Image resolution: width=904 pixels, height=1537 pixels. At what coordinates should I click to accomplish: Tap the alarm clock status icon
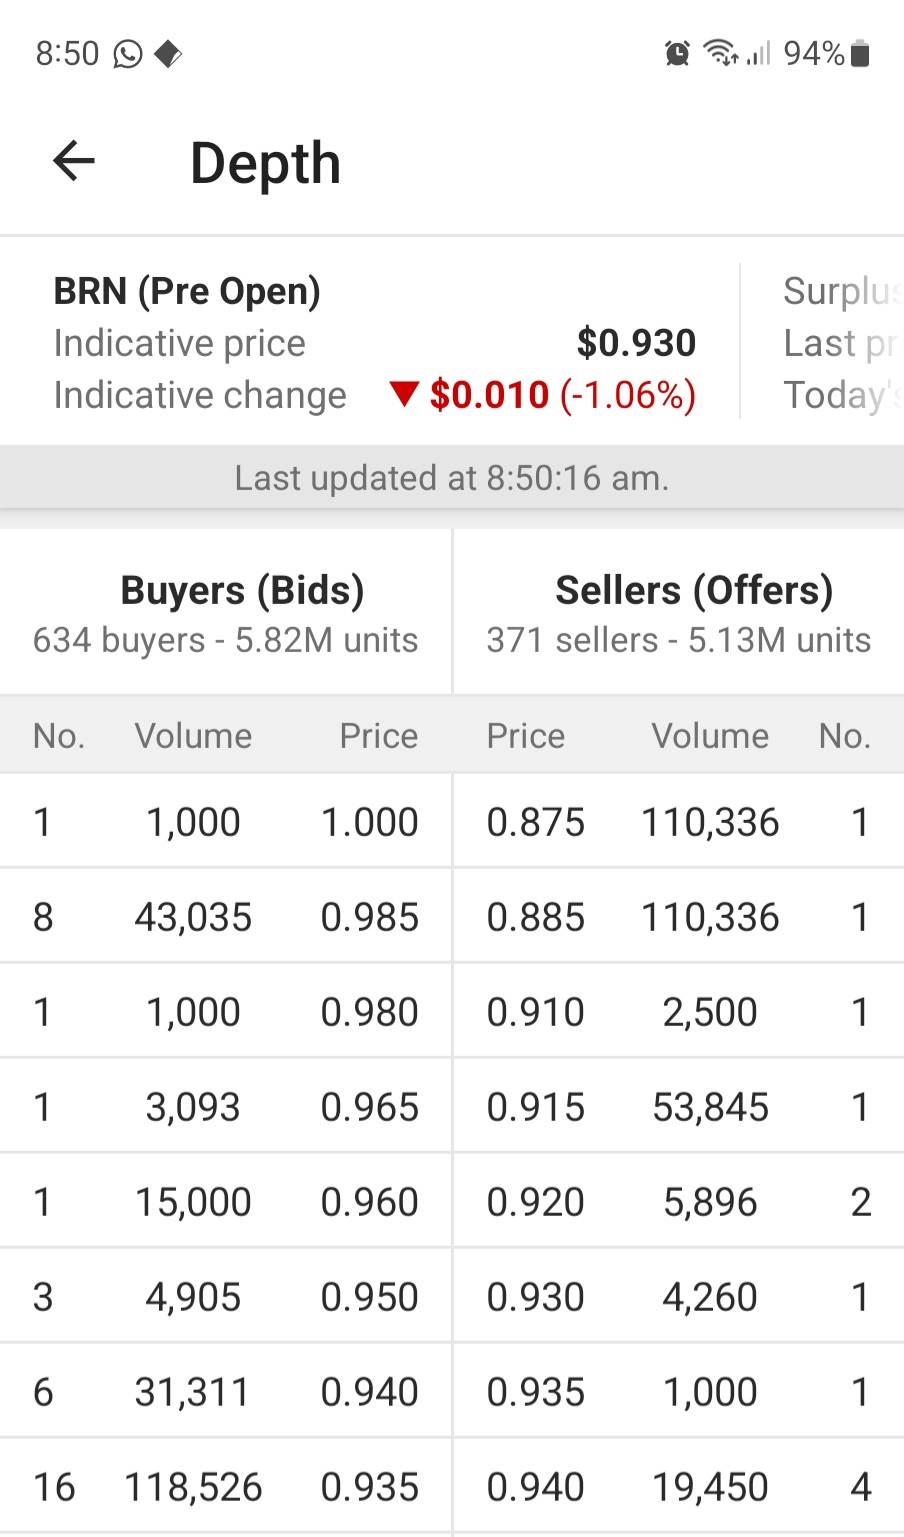(677, 53)
